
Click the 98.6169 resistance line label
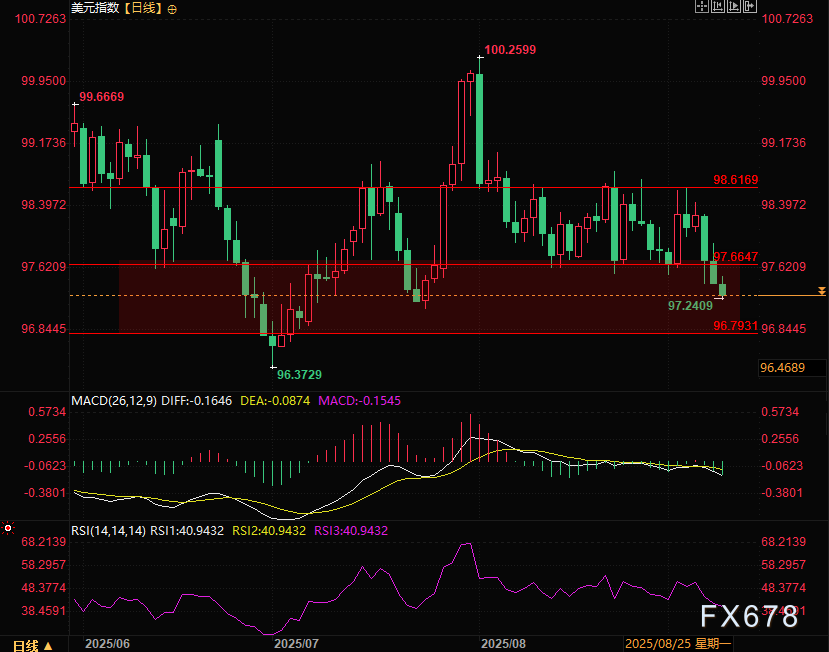click(735, 180)
